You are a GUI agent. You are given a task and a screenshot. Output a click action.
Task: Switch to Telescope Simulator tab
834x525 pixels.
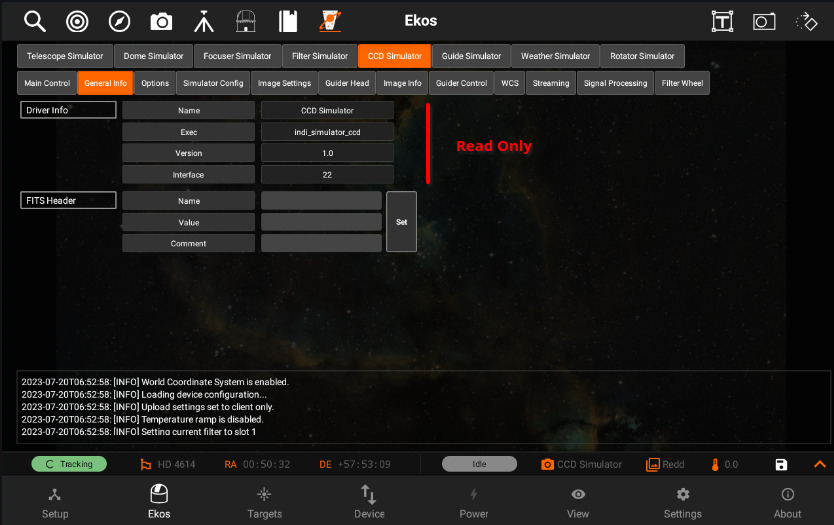[65, 56]
